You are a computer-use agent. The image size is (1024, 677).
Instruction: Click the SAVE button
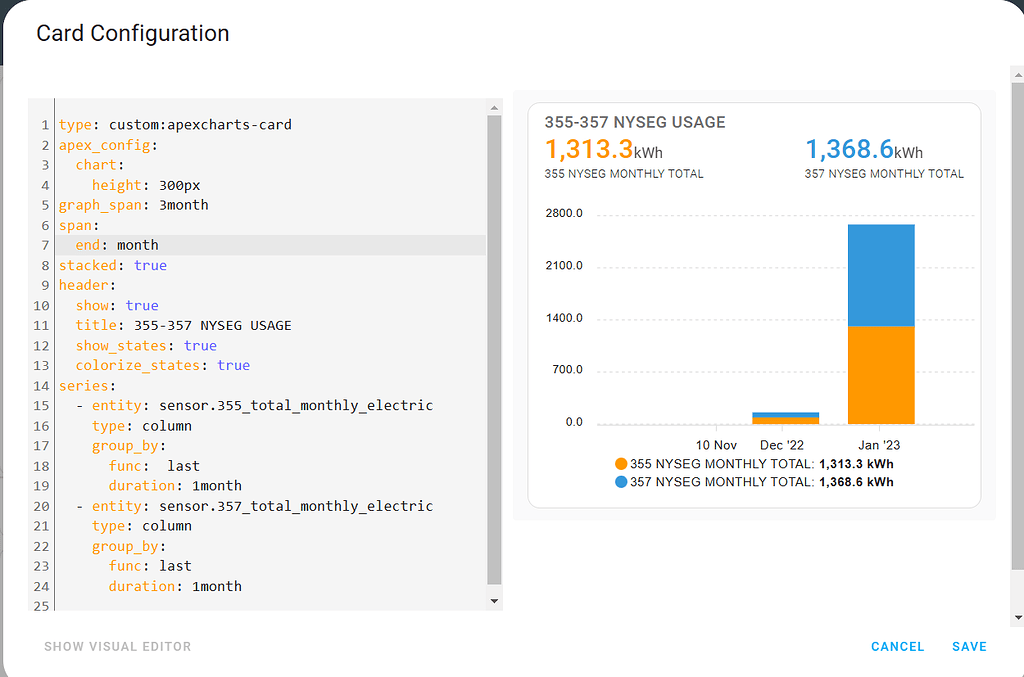tap(968, 646)
